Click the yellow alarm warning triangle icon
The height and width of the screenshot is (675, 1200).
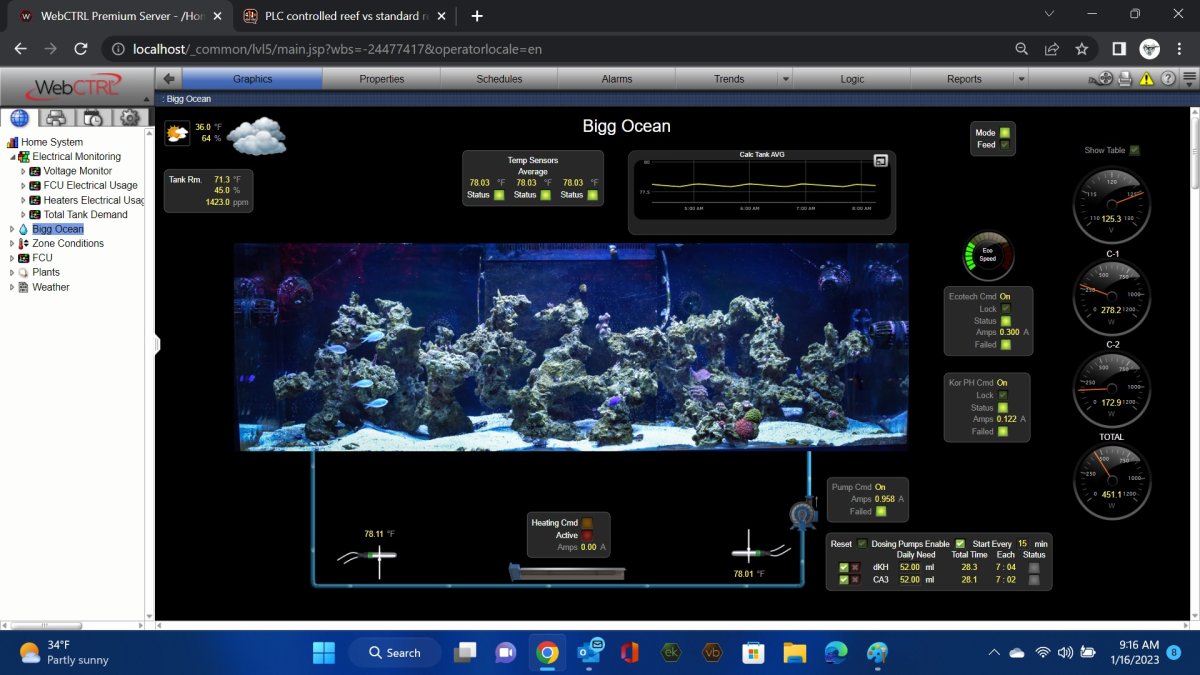pyautogui.click(x=1146, y=79)
